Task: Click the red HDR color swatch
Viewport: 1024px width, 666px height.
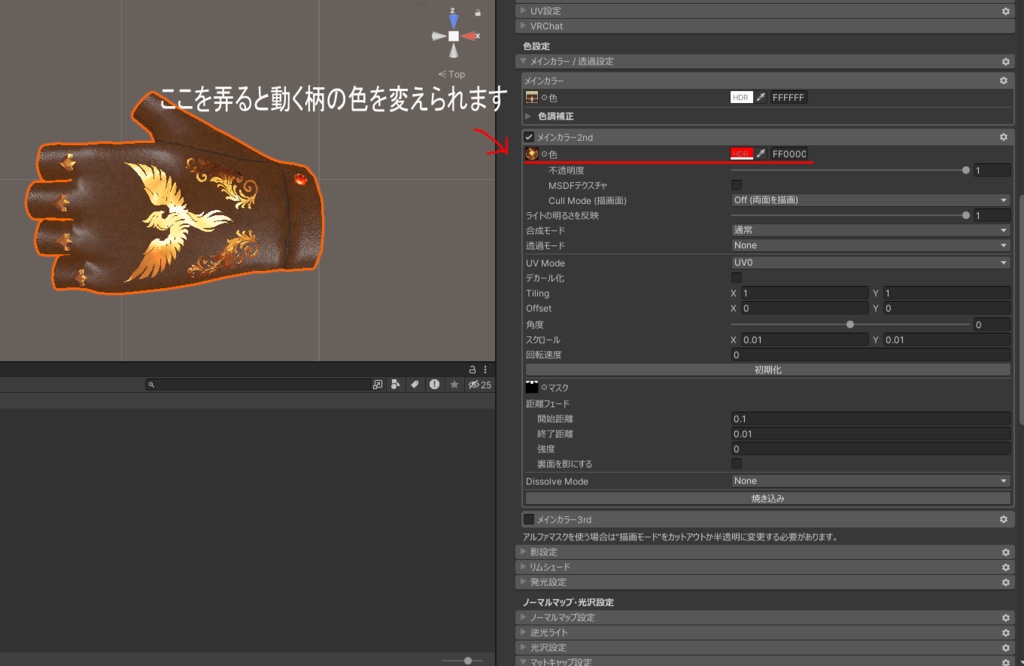Action: 741,154
